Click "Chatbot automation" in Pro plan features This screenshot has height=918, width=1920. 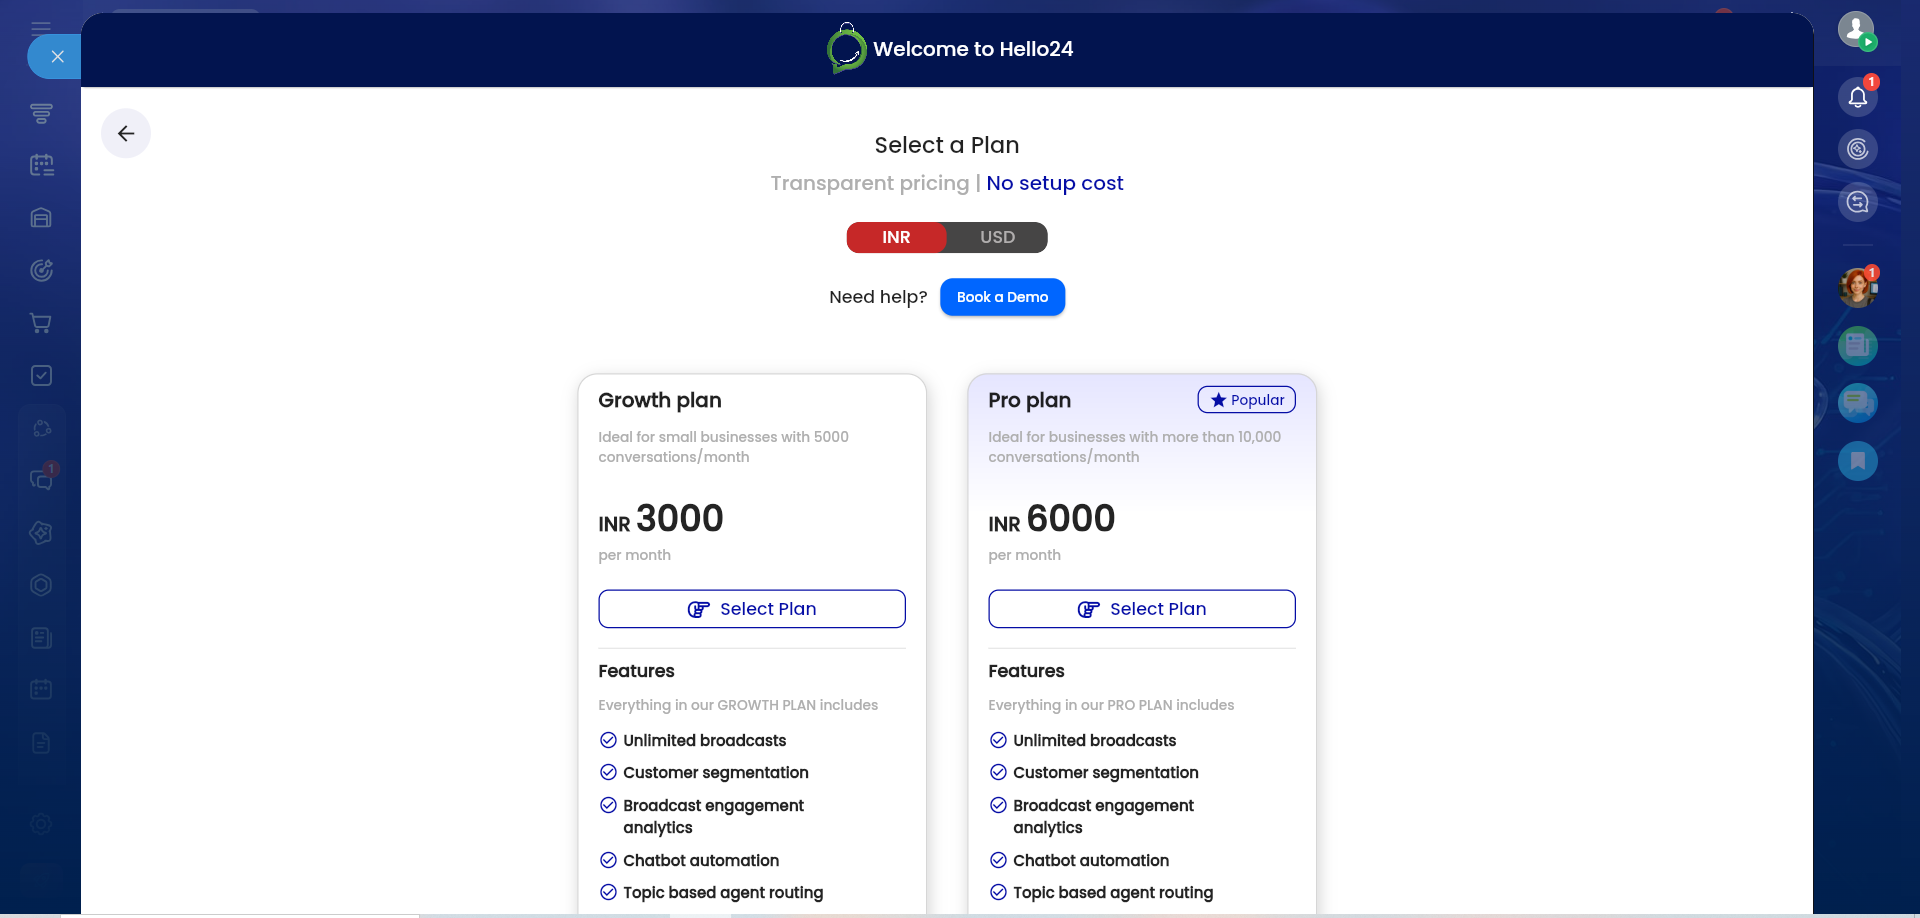click(1091, 860)
